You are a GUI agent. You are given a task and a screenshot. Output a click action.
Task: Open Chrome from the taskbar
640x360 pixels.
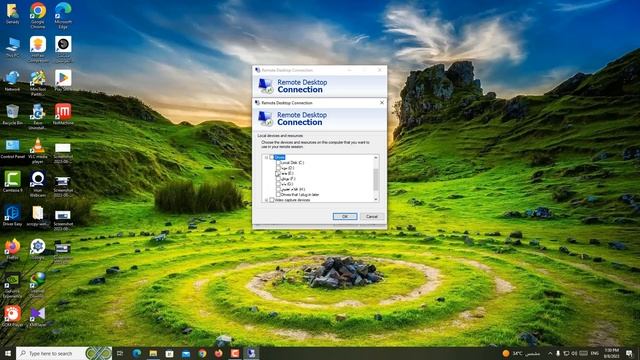coord(202,353)
